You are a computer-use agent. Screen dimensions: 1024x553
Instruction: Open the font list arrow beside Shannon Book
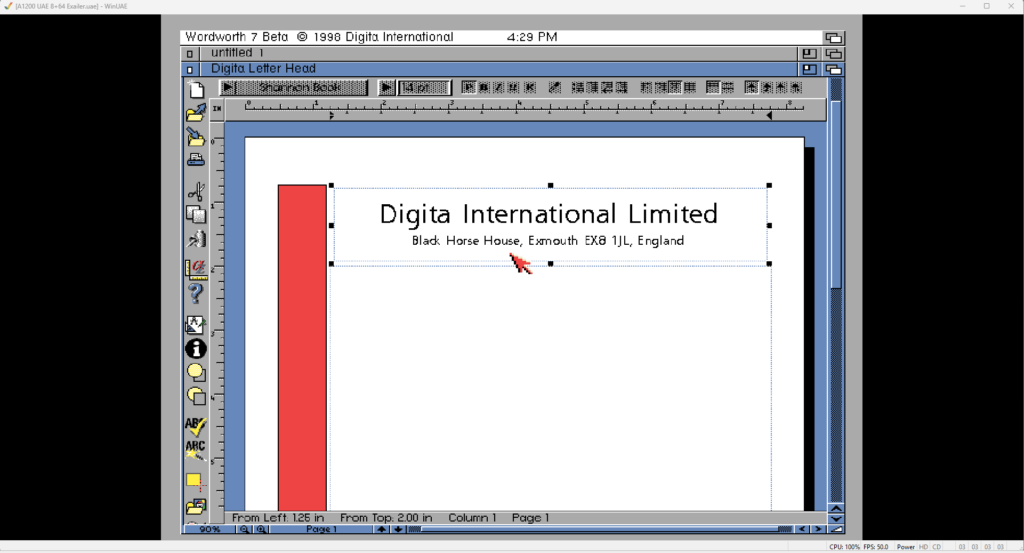pyautogui.click(x=228, y=87)
